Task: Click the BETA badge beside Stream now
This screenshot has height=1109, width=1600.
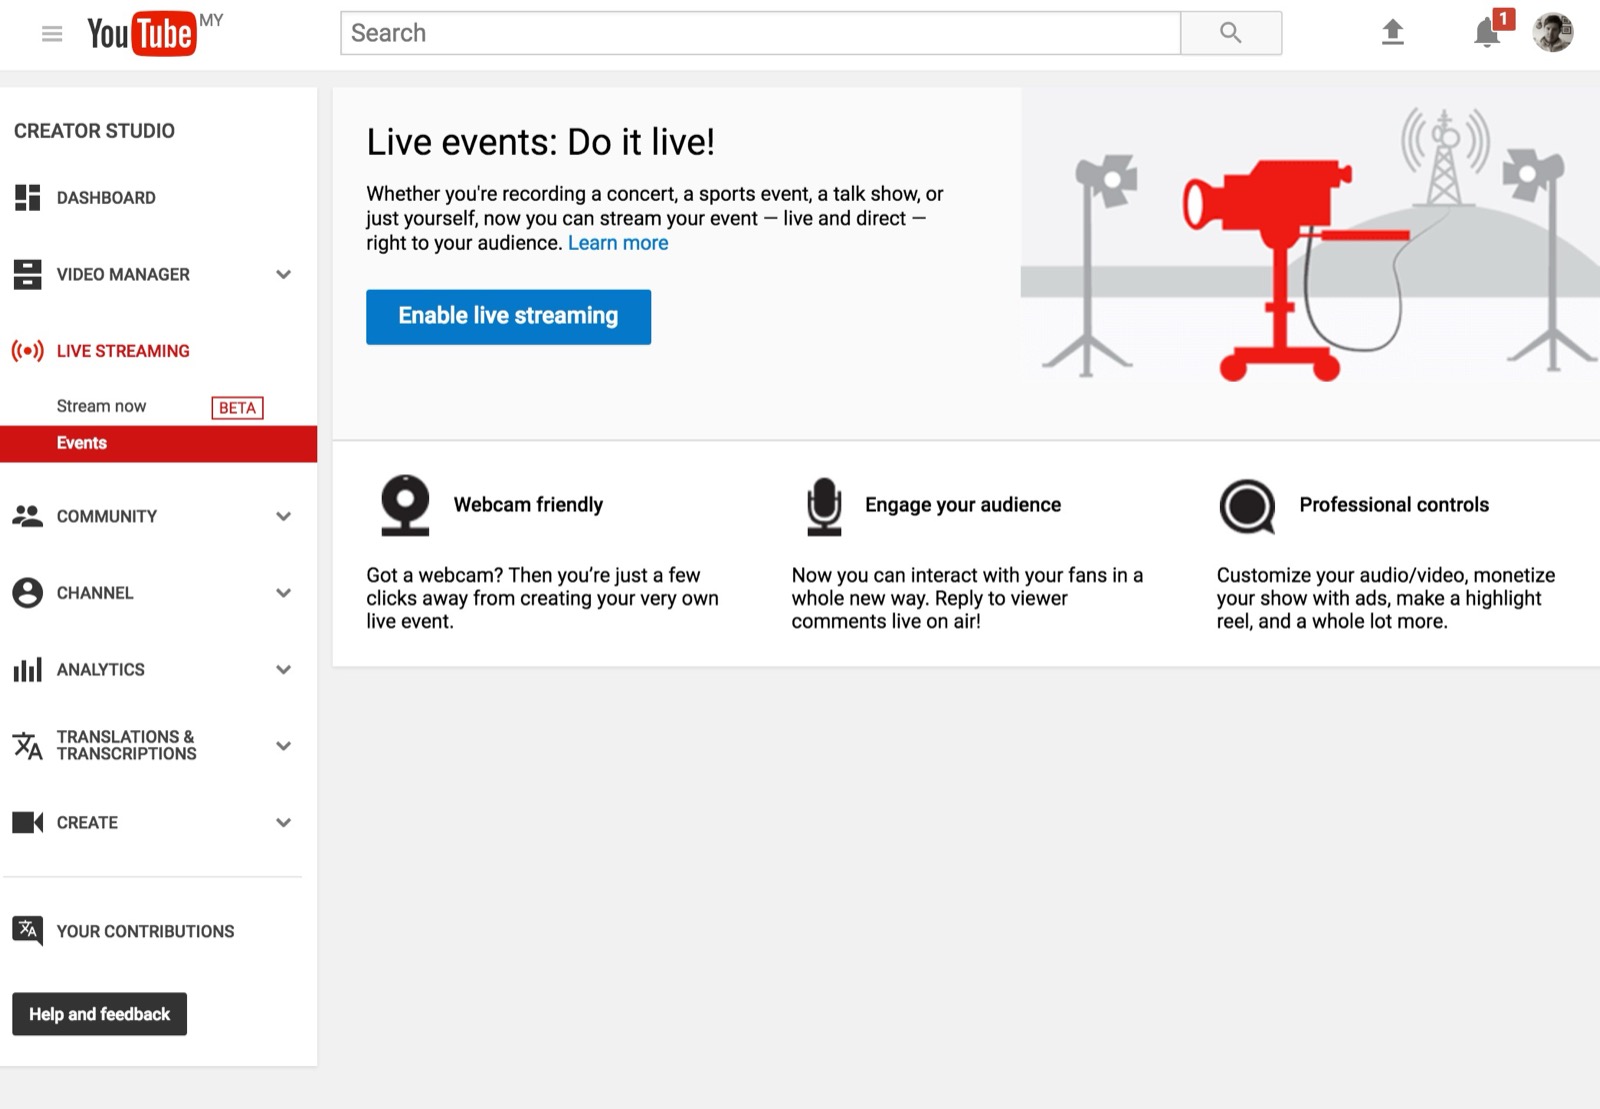Action: point(237,408)
